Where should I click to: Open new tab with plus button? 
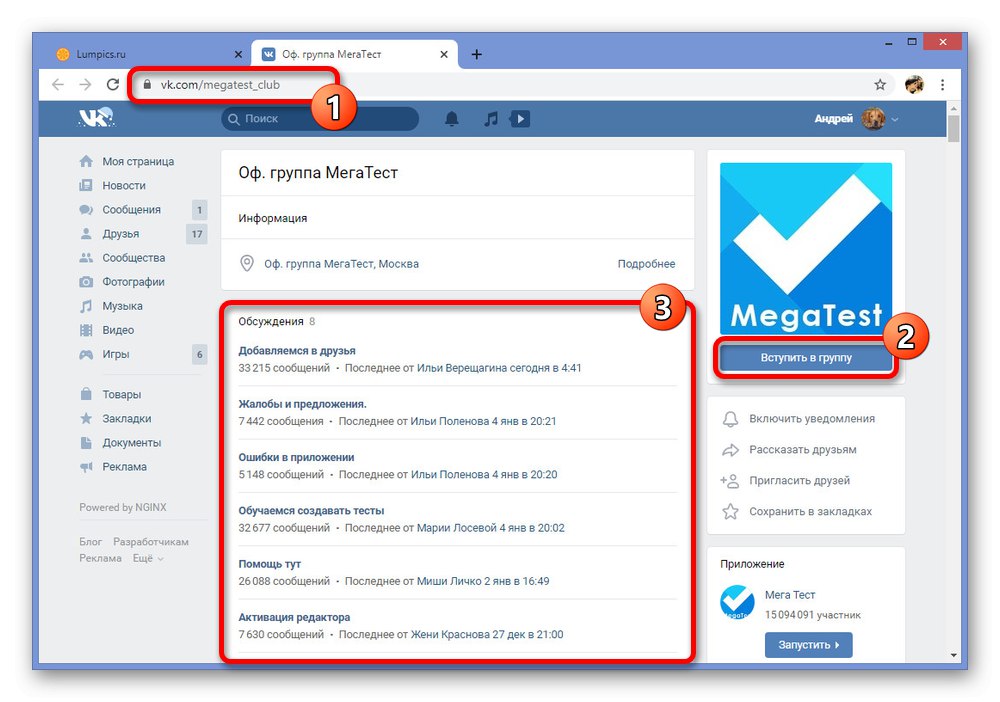click(476, 54)
